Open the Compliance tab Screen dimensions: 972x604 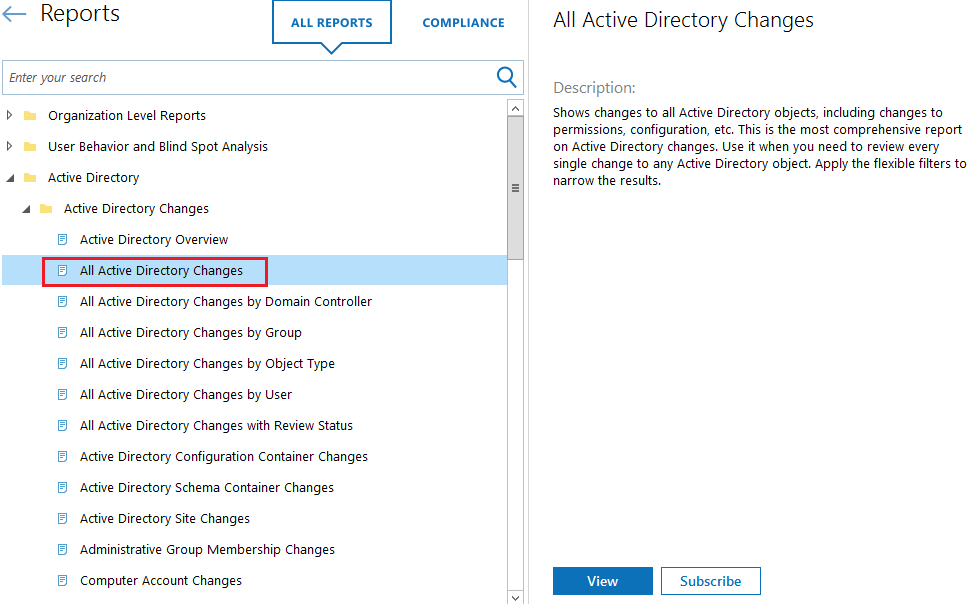(x=463, y=23)
